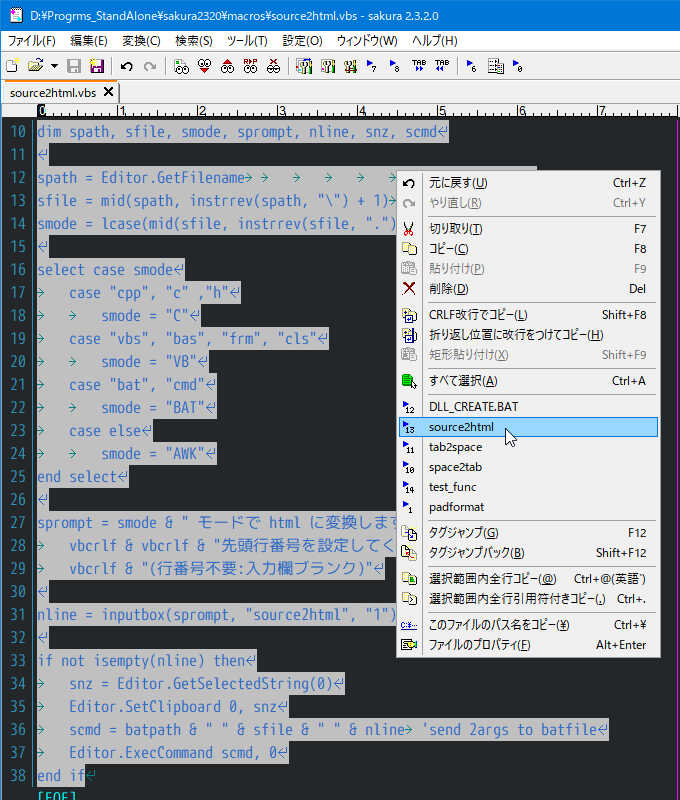Open the ツール(T) menu

[x=247, y=40]
